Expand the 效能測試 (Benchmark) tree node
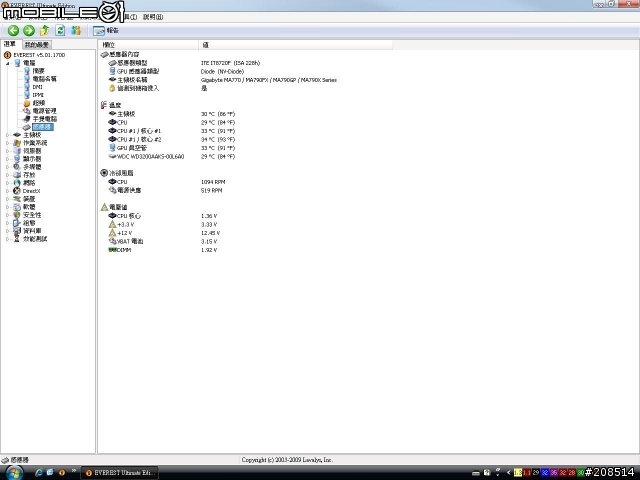640x480 pixels. (x=7, y=239)
